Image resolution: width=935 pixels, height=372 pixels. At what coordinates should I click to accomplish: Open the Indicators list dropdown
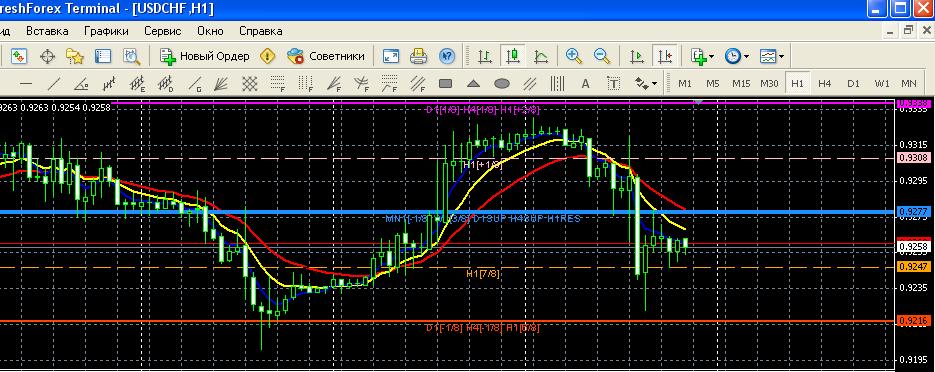tap(702, 57)
